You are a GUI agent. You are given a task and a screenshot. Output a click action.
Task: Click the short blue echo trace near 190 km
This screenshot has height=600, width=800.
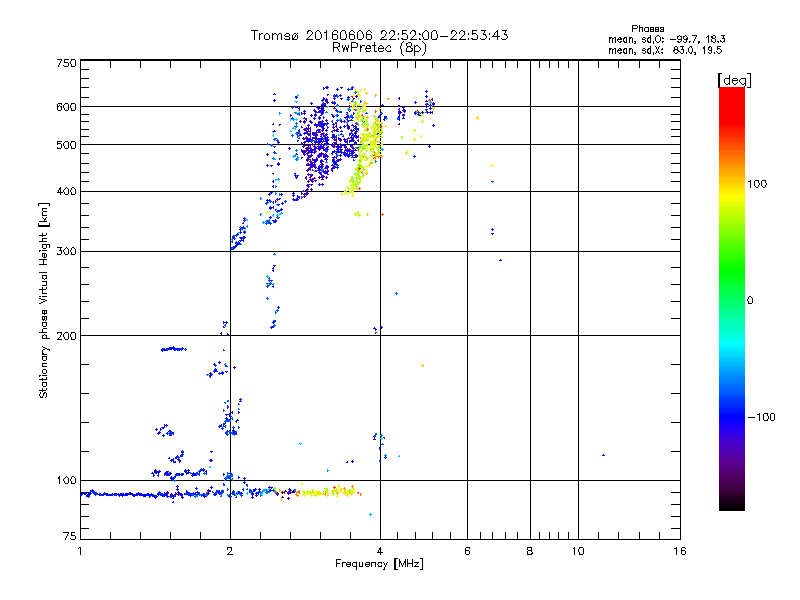(x=173, y=349)
